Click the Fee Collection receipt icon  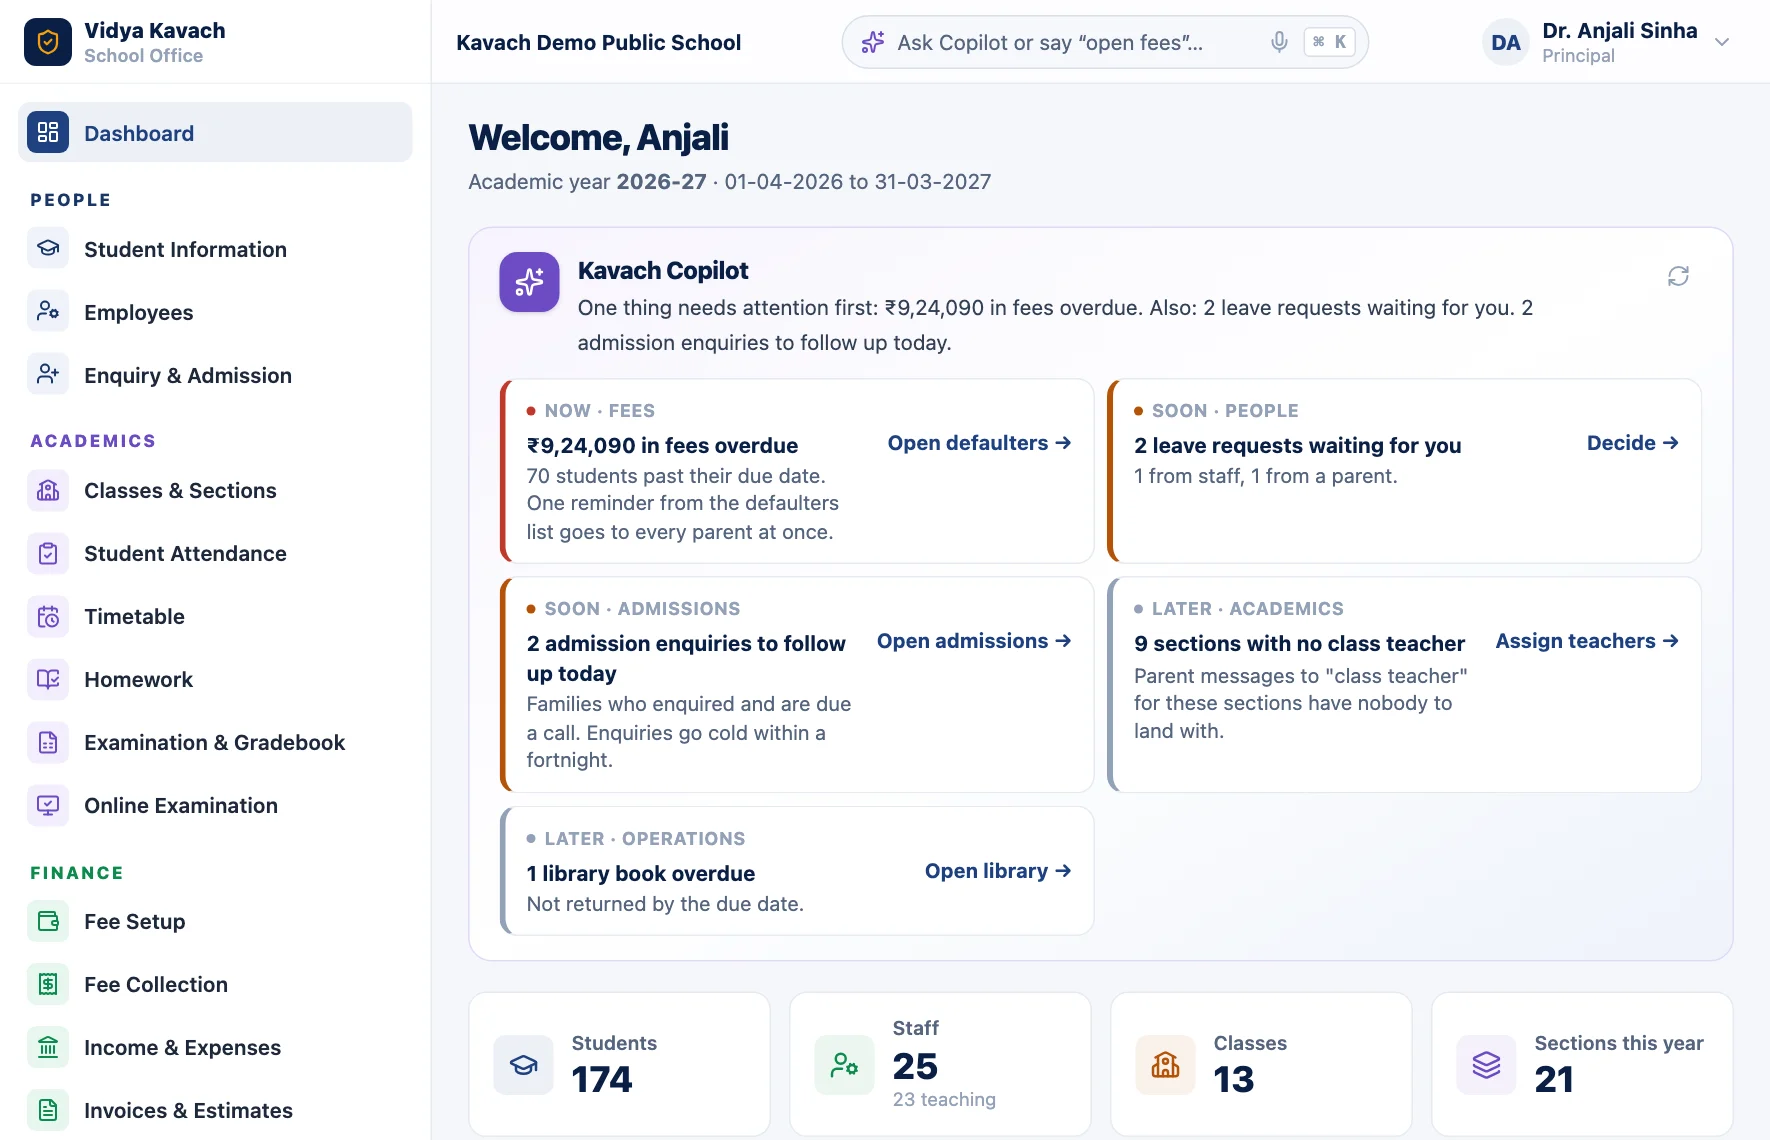(x=48, y=985)
